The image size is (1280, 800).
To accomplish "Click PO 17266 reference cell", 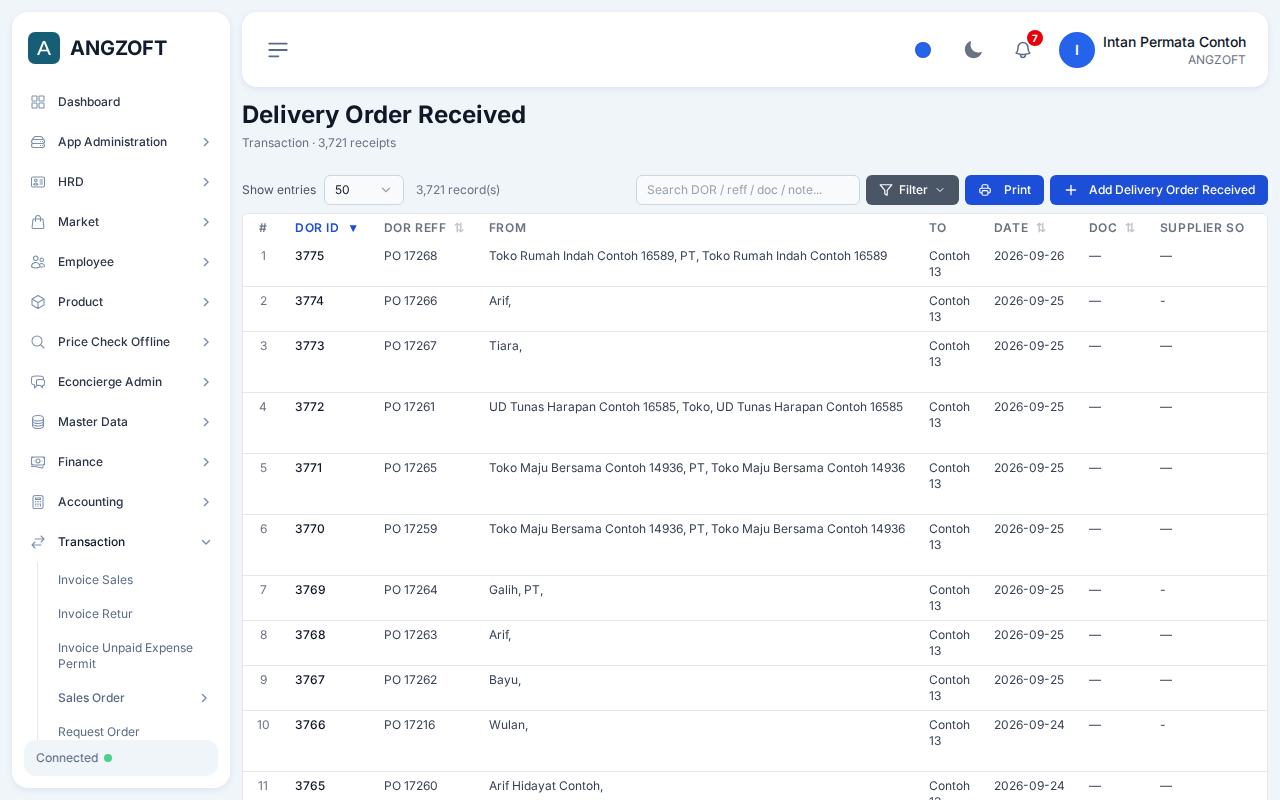I will [410, 301].
